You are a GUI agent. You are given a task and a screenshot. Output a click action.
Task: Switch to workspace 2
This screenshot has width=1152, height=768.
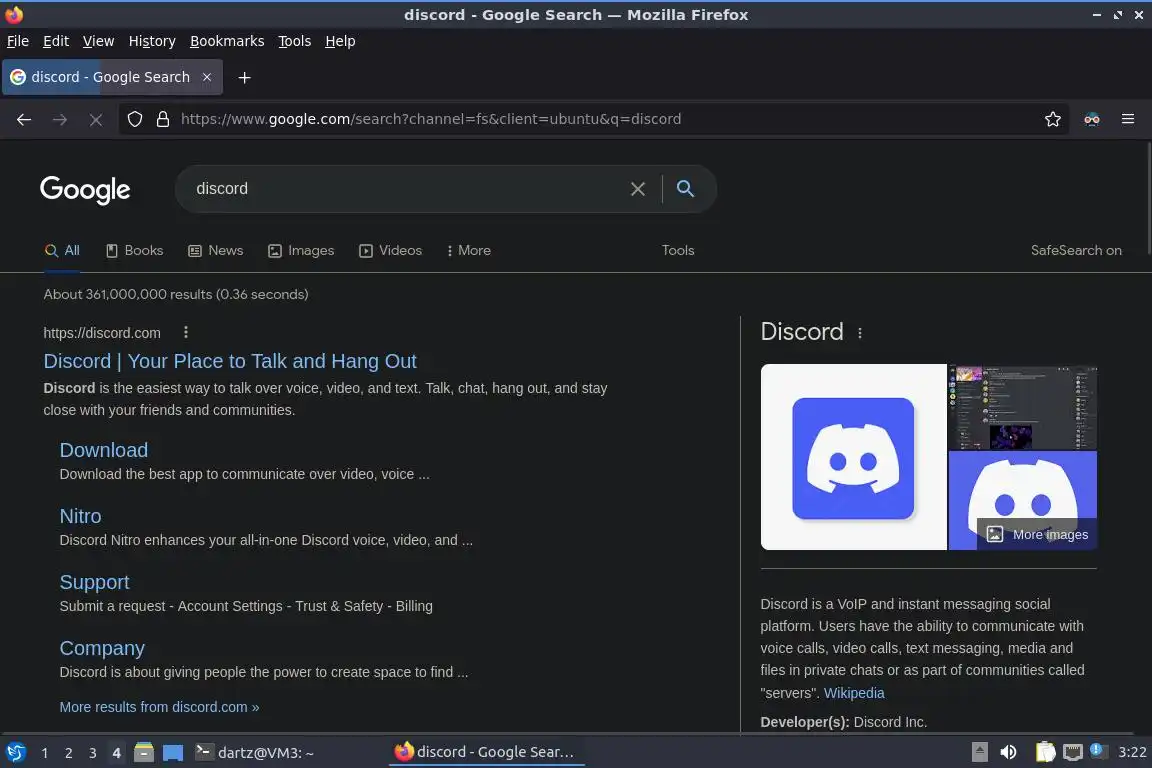click(x=68, y=753)
